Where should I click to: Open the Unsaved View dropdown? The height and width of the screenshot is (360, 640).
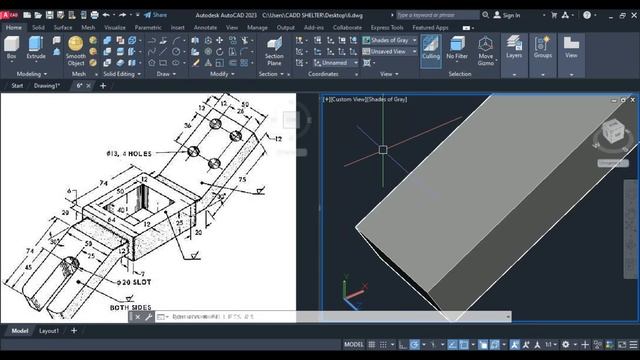click(390, 51)
